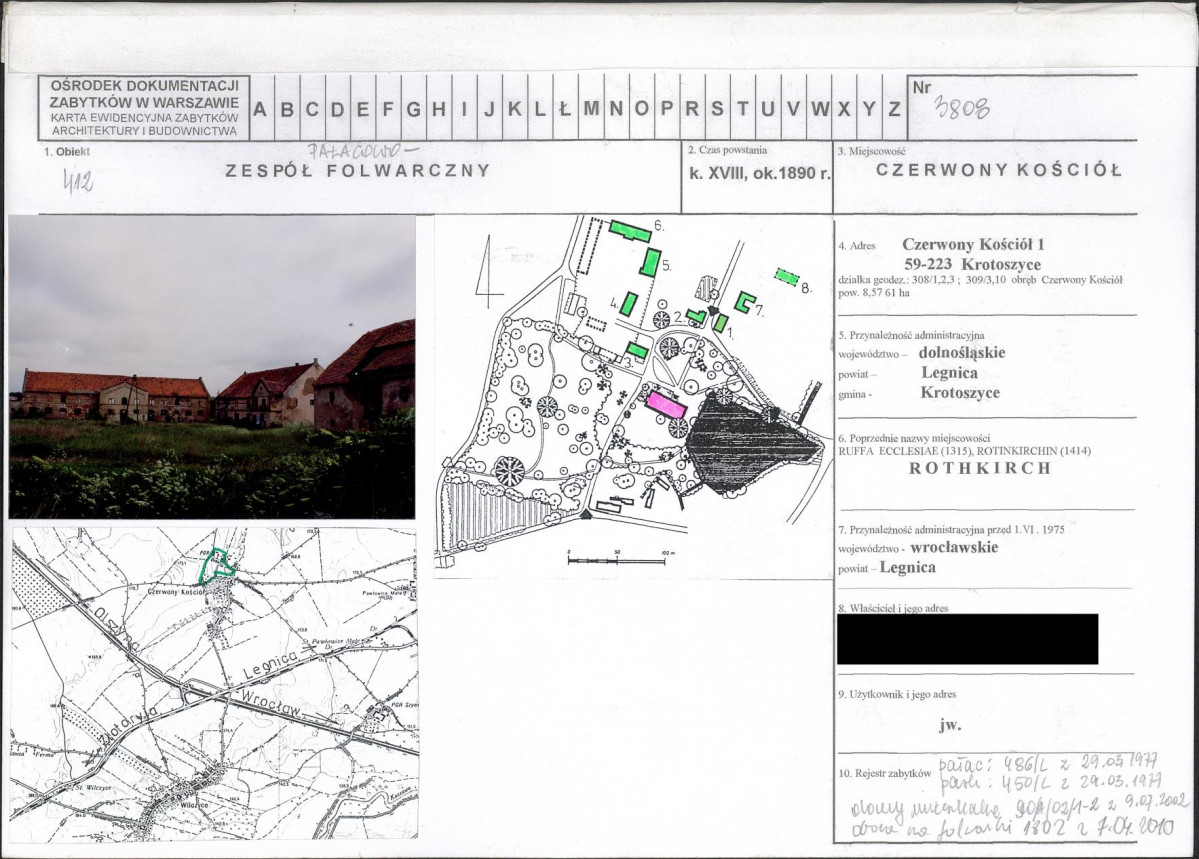Click the pink palace building on plan
Viewport: 1199px width, 859px height.
(x=665, y=403)
